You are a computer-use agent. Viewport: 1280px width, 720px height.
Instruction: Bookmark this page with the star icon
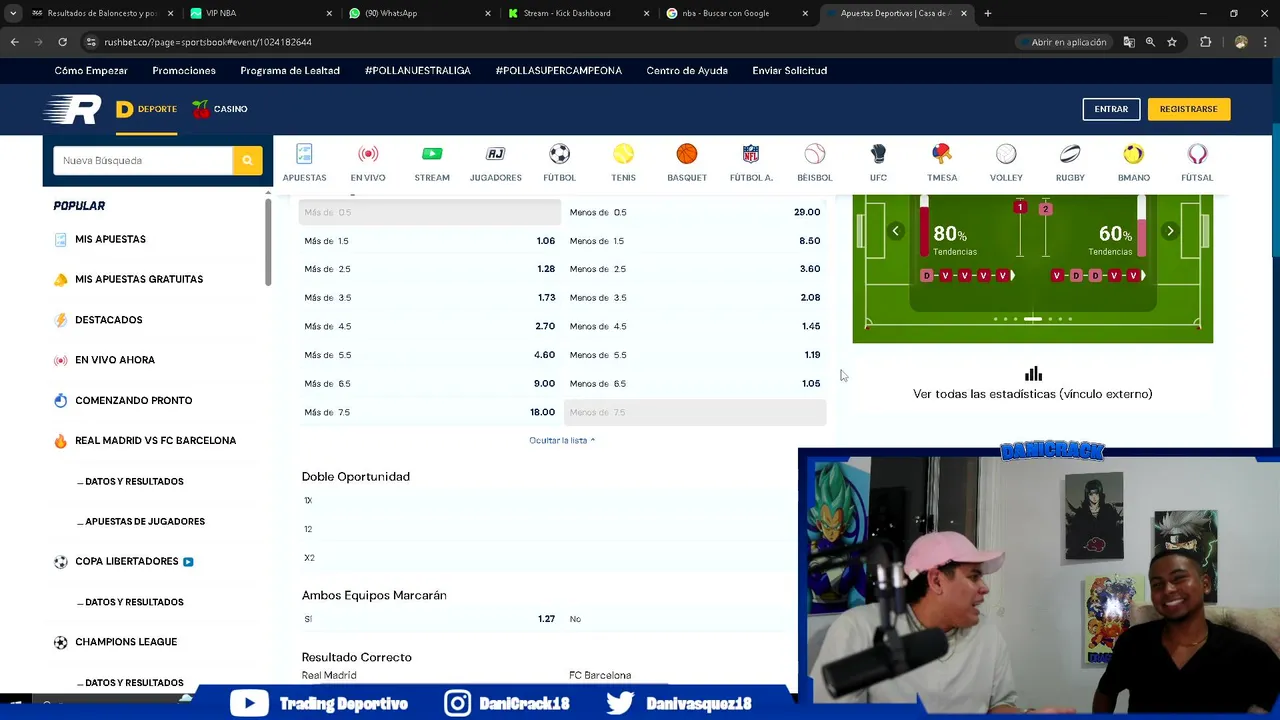tap(1172, 42)
